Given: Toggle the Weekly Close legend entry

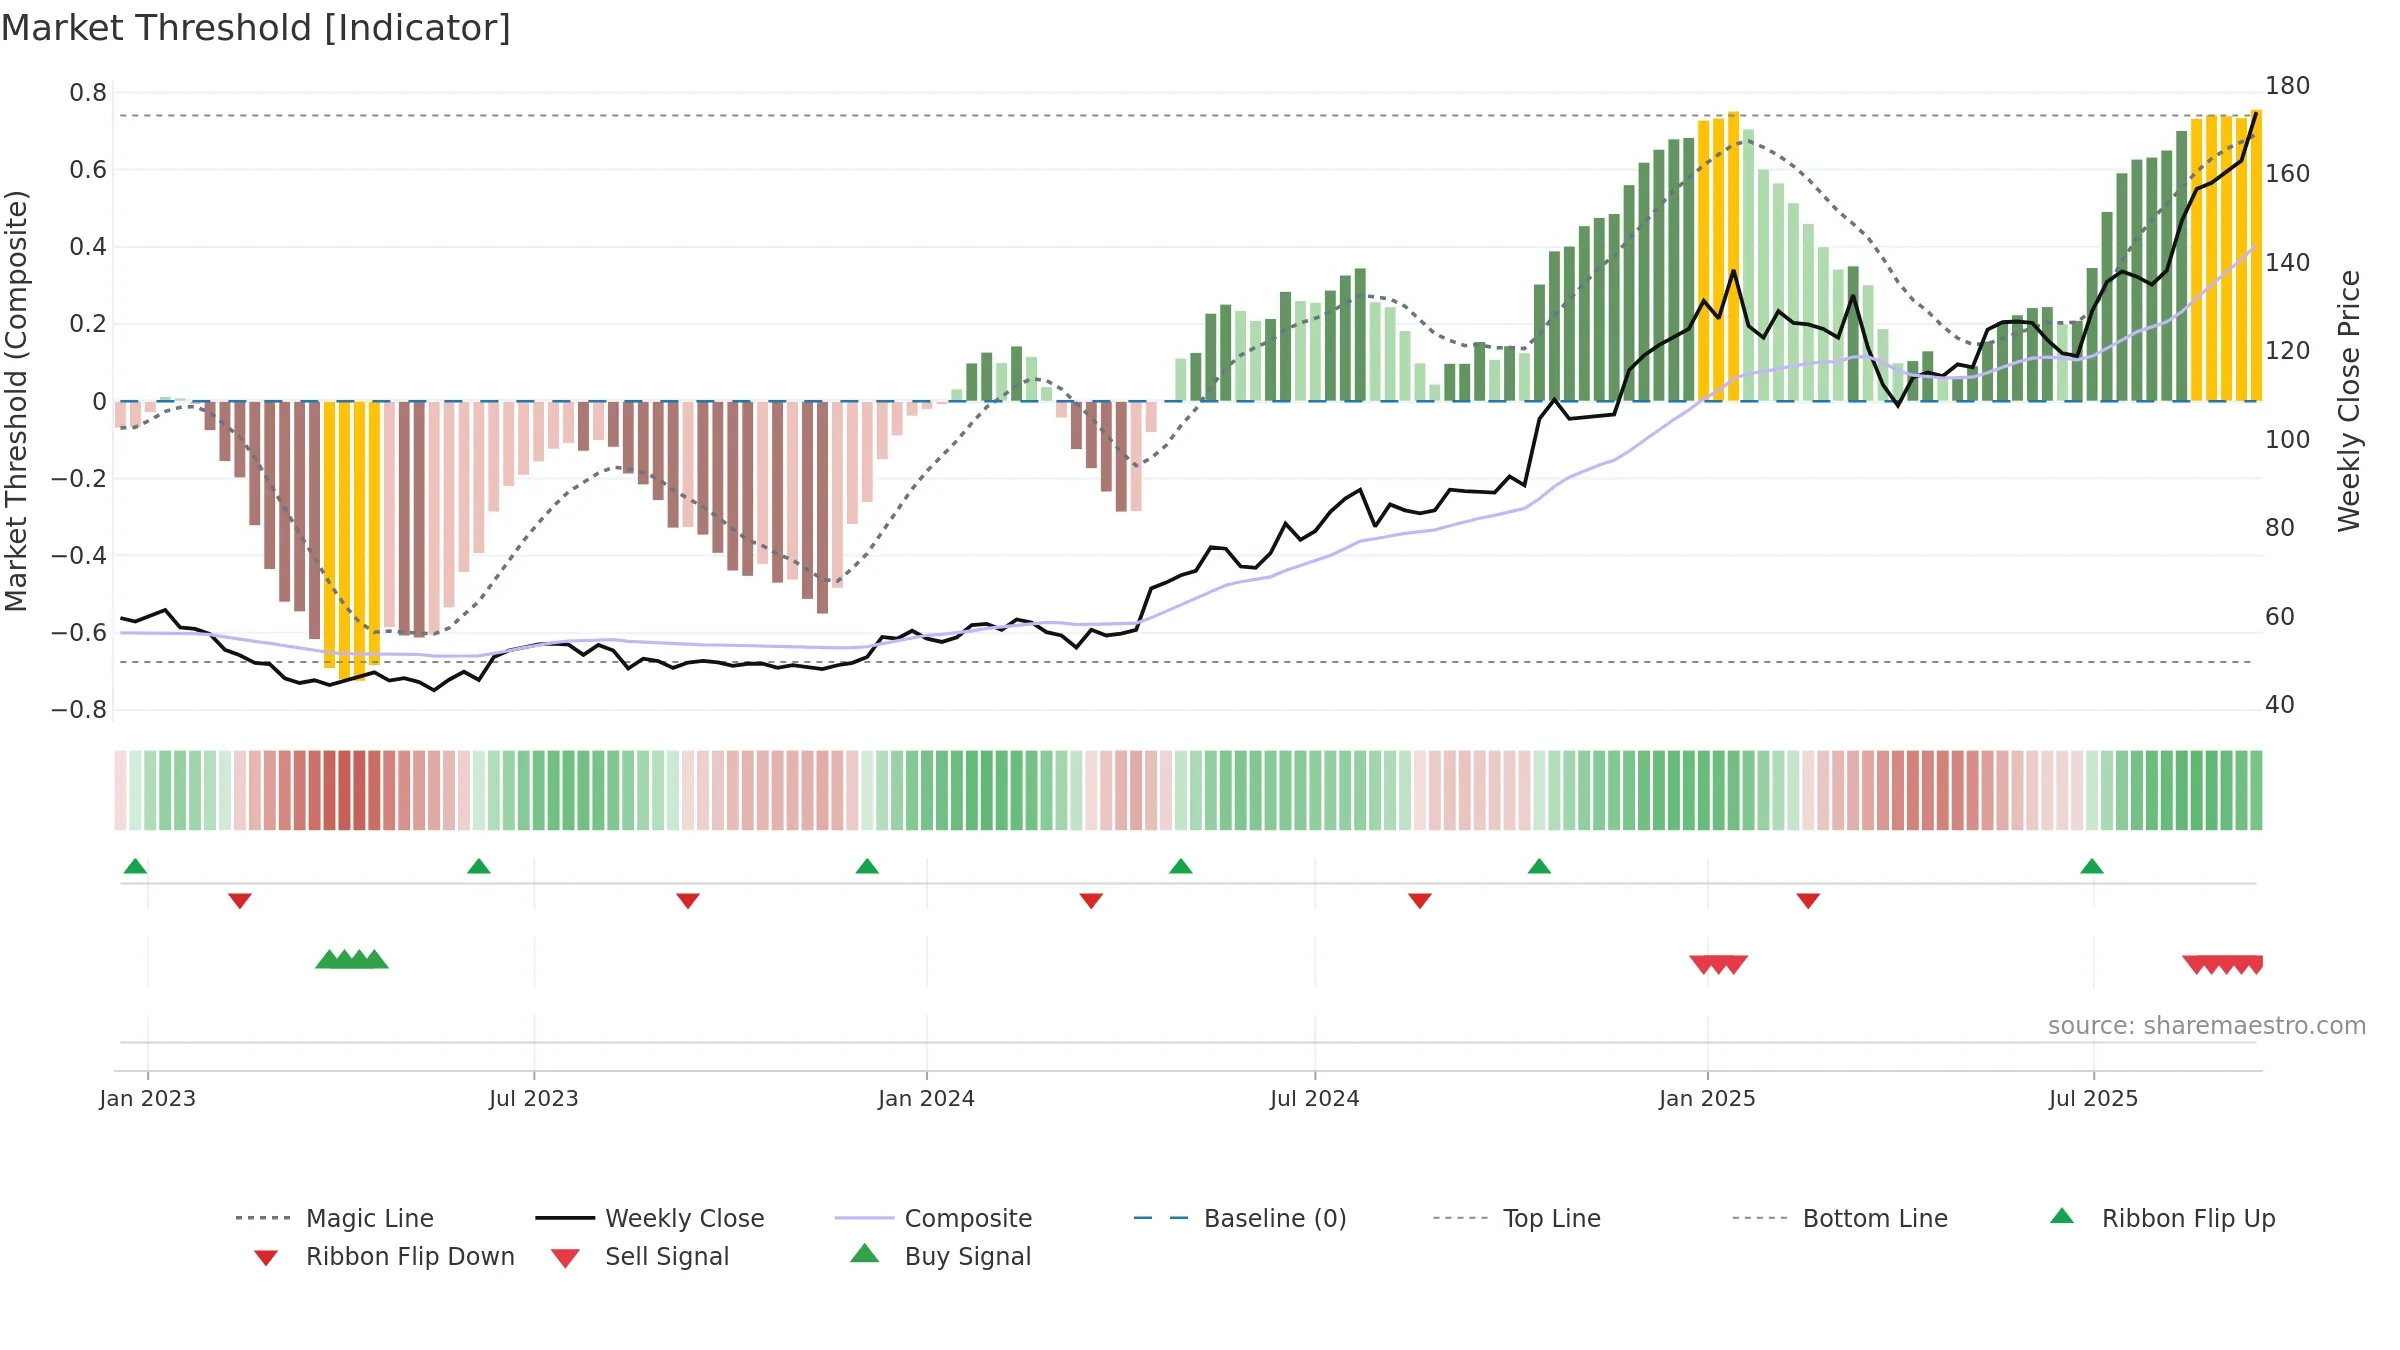Looking at the screenshot, I should [x=650, y=1218].
